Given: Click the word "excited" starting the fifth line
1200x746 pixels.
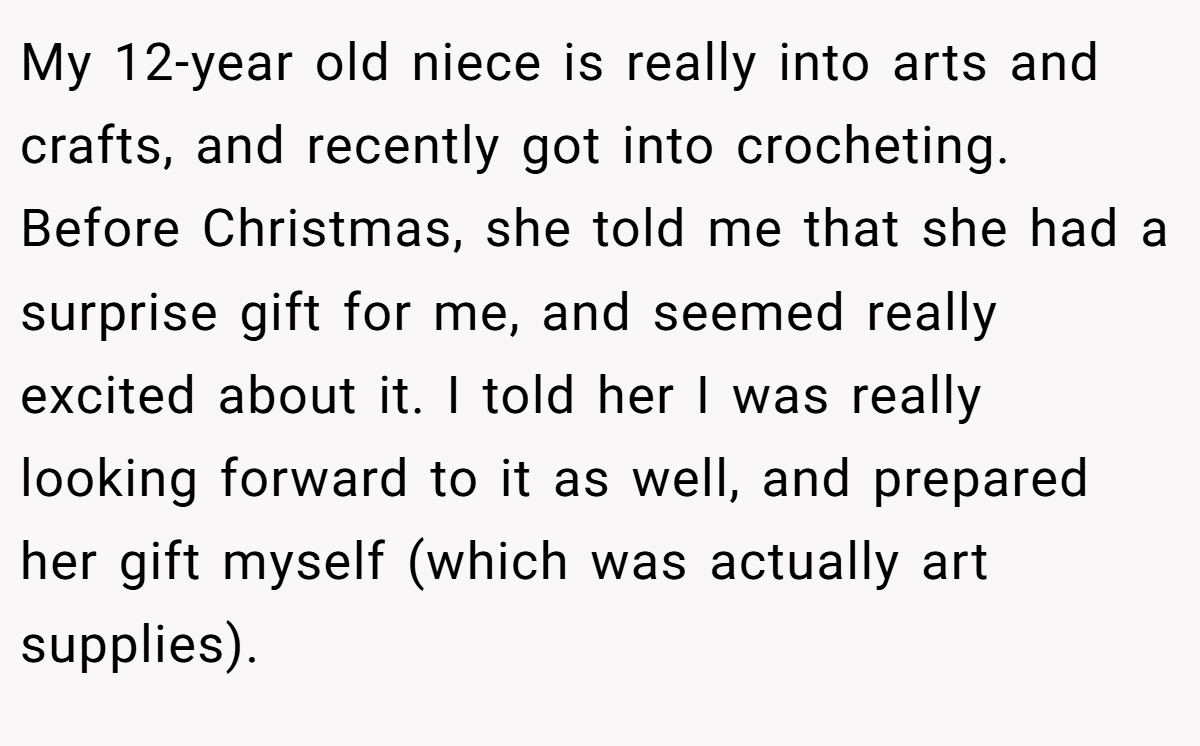Looking at the screenshot, I should coord(107,397).
